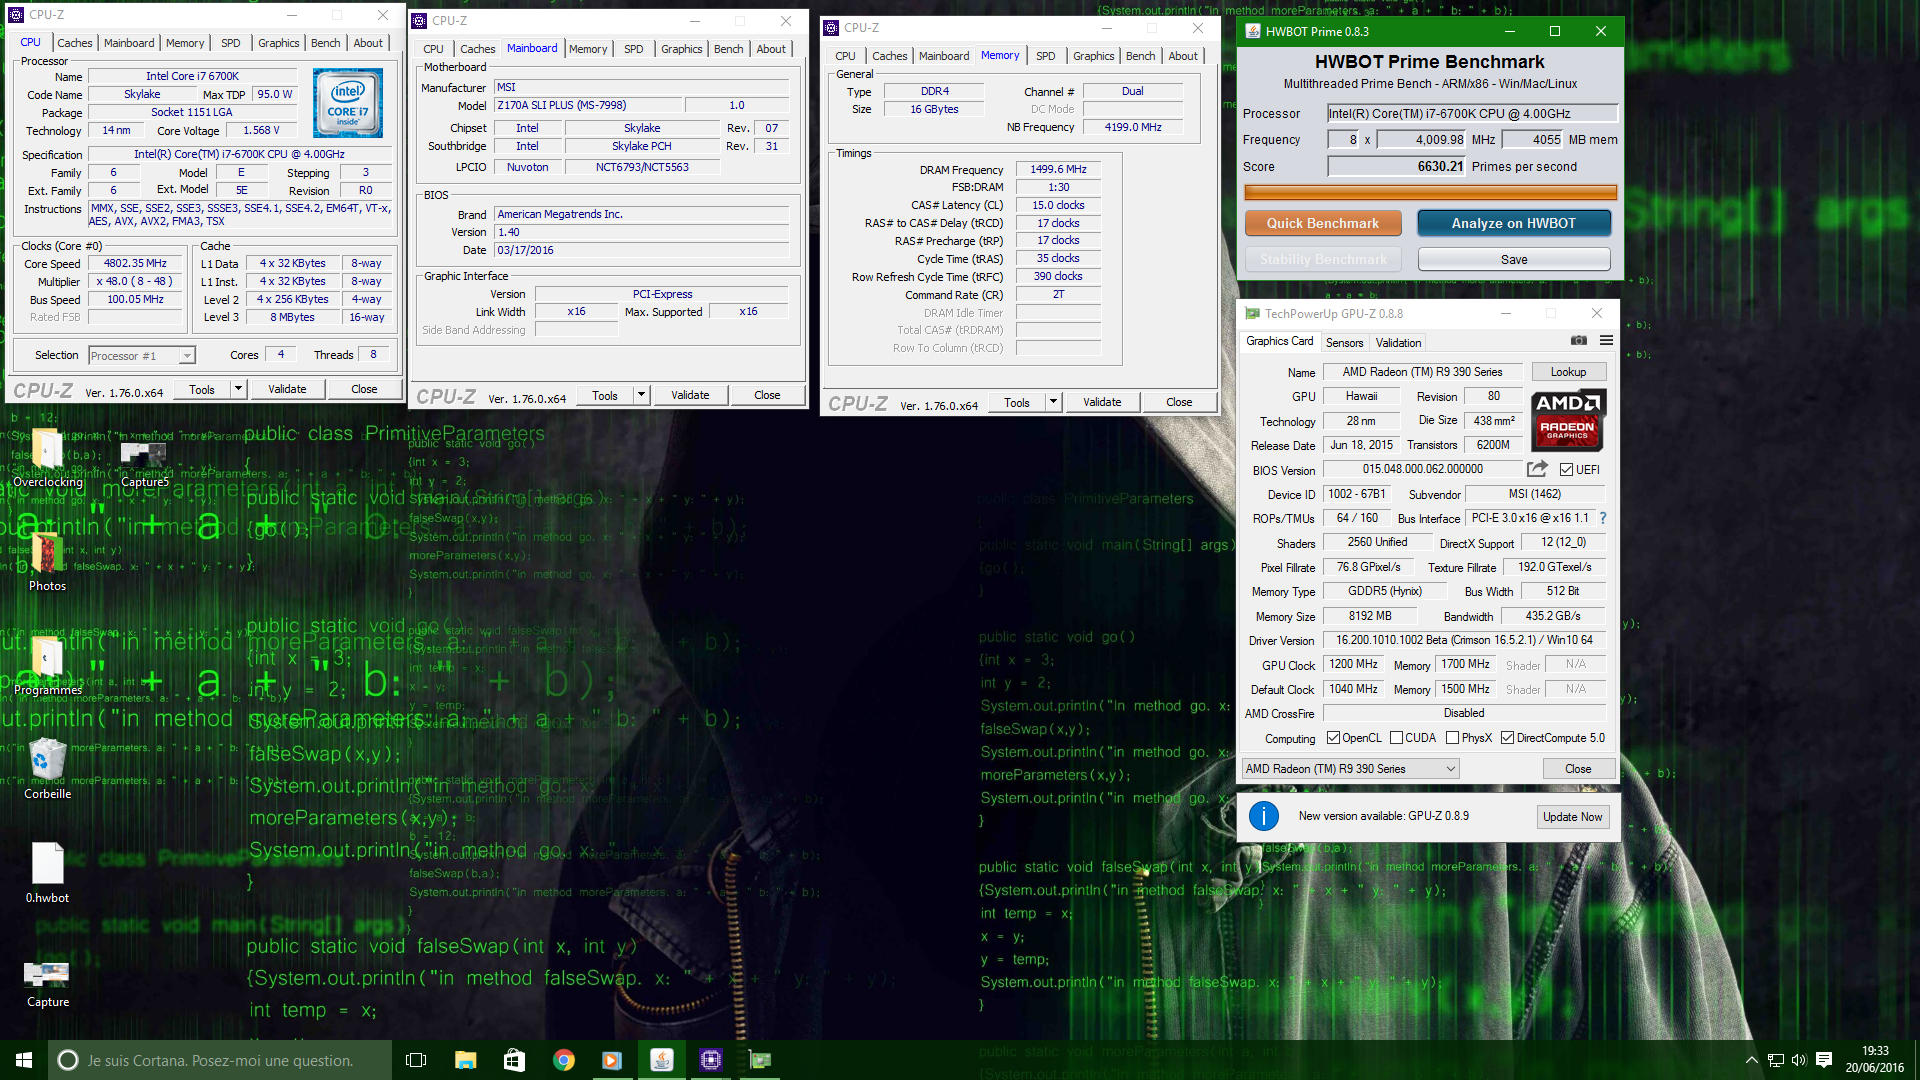
Task: Select Corbeille recycle bin icon
Action: point(47,761)
